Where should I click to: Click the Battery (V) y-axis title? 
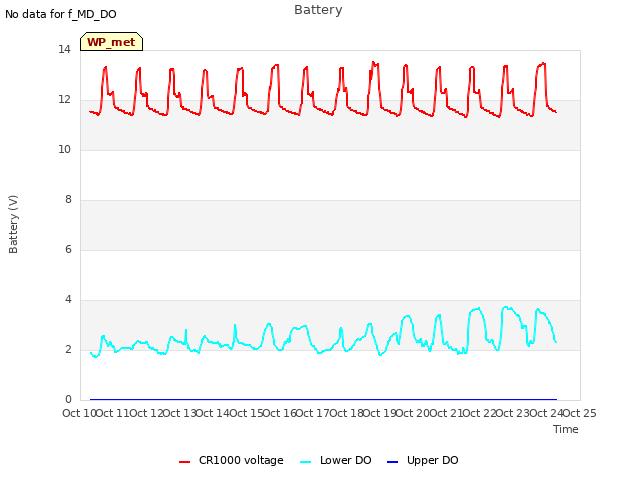click(13, 224)
